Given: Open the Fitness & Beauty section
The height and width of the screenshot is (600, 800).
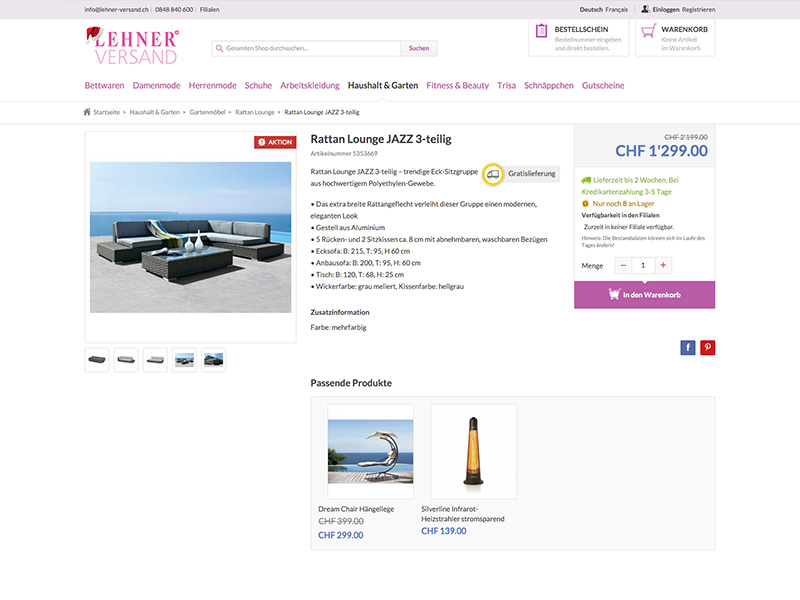Looking at the screenshot, I should 457,85.
